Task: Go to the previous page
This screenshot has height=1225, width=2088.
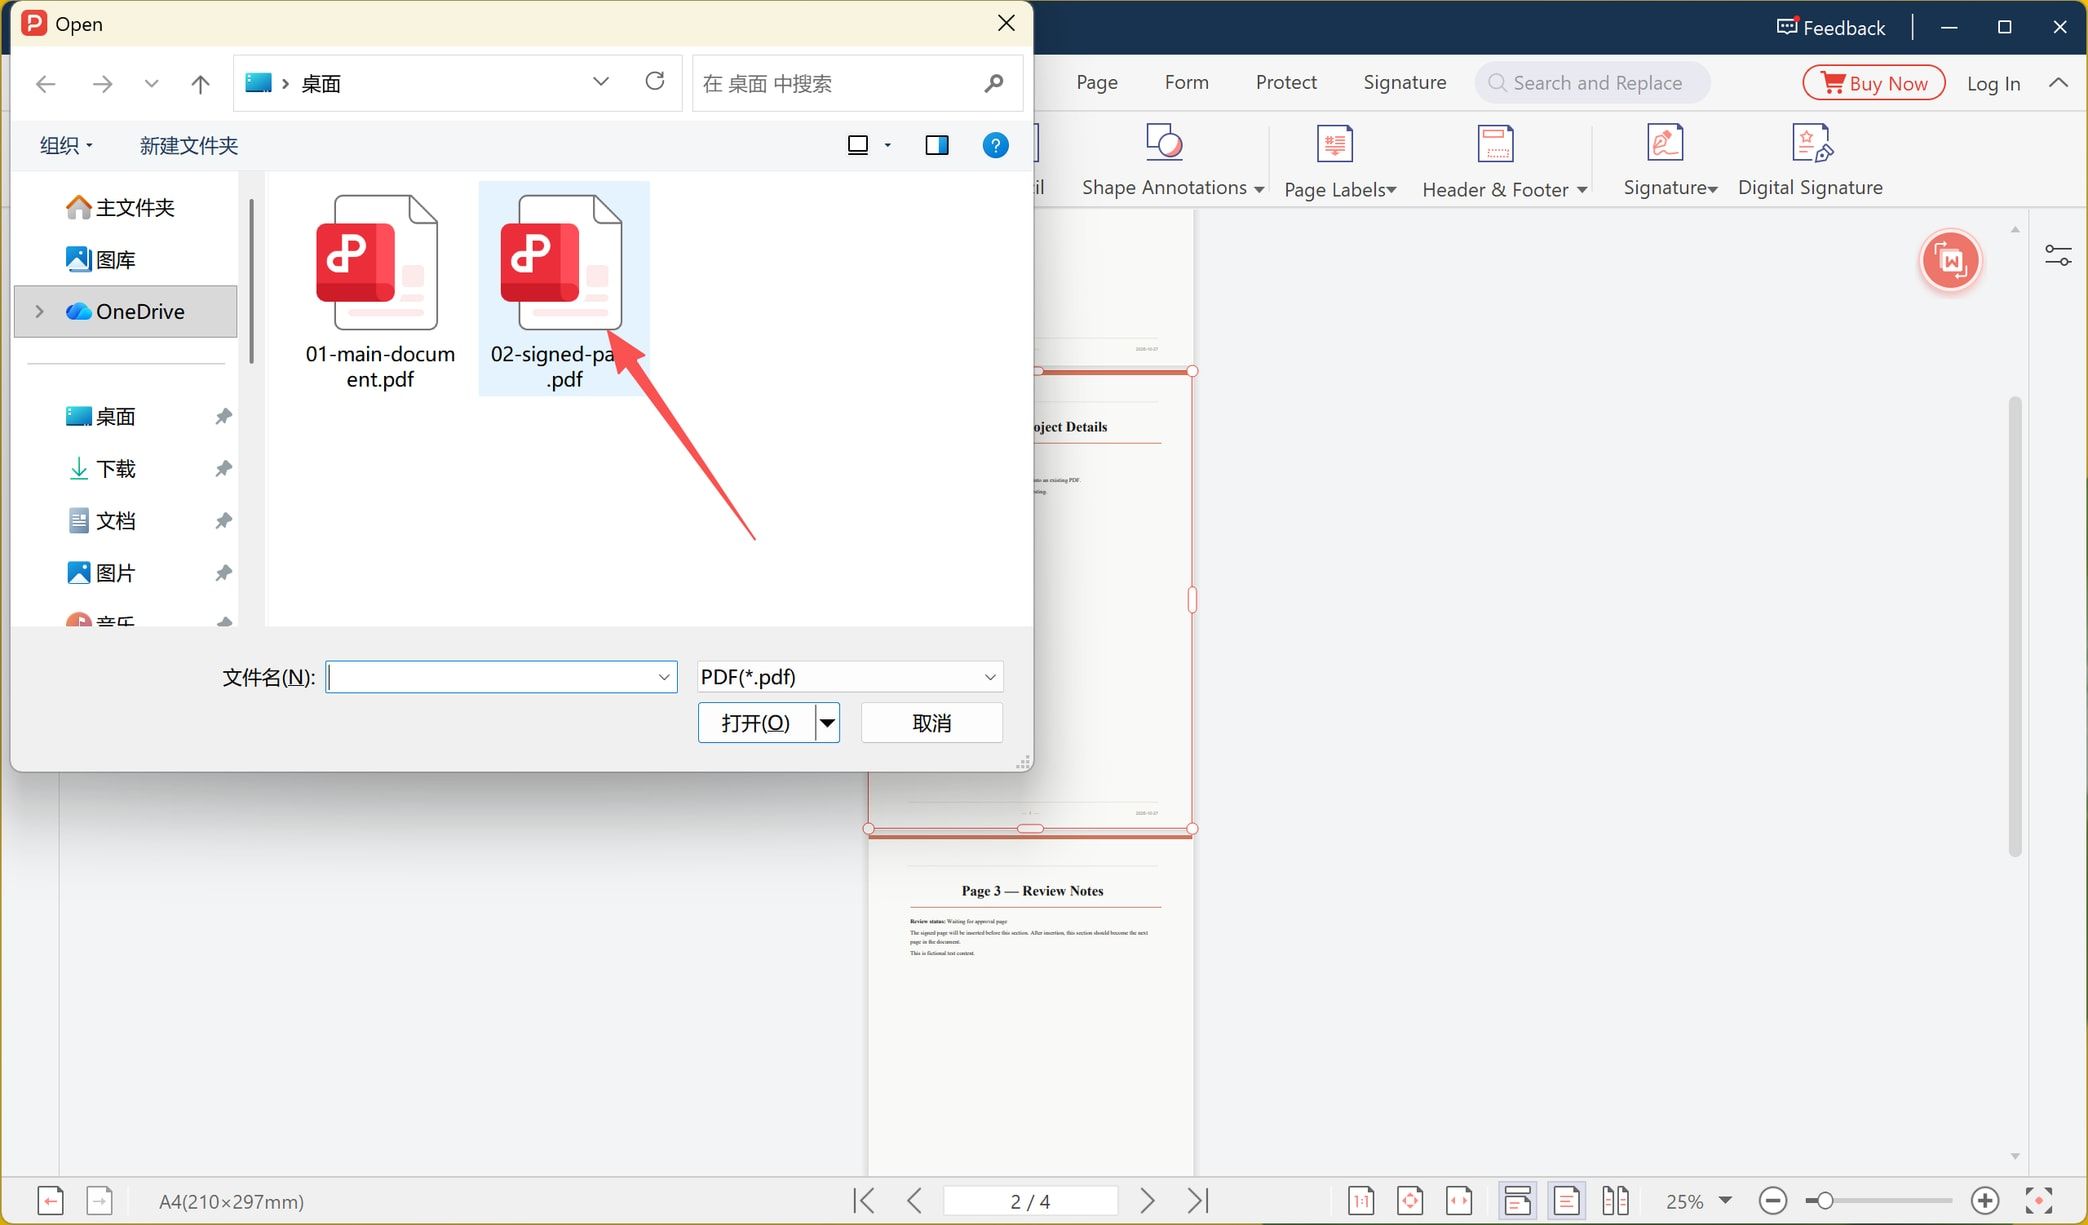Action: pyautogui.click(x=914, y=1200)
